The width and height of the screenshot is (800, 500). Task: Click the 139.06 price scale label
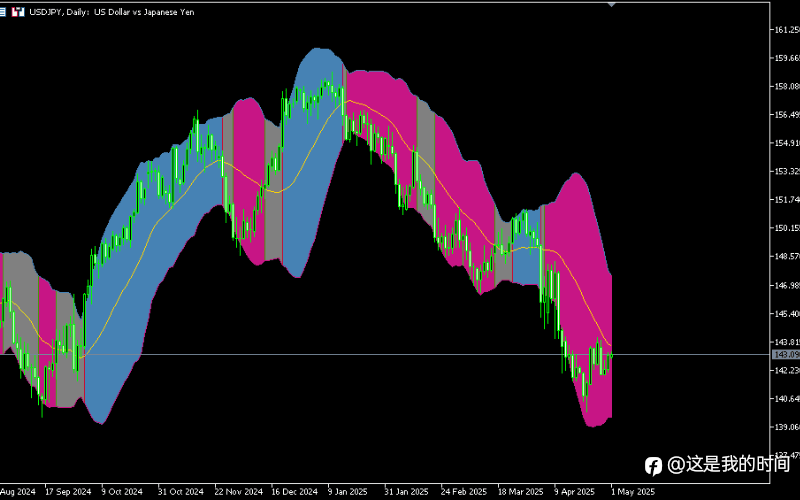(x=786, y=427)
